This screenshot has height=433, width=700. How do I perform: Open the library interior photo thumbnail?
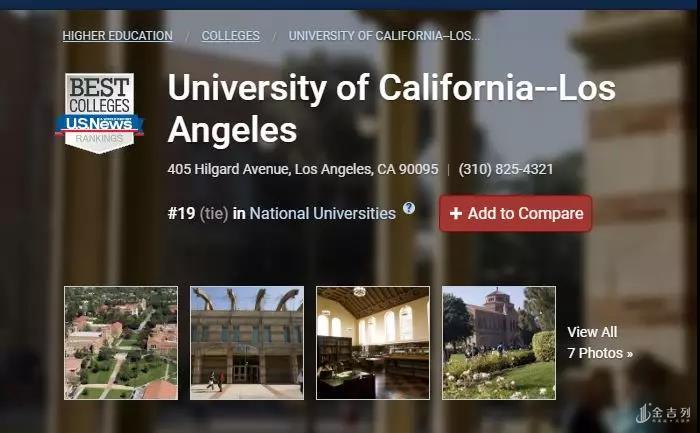(x=373, y=343)
